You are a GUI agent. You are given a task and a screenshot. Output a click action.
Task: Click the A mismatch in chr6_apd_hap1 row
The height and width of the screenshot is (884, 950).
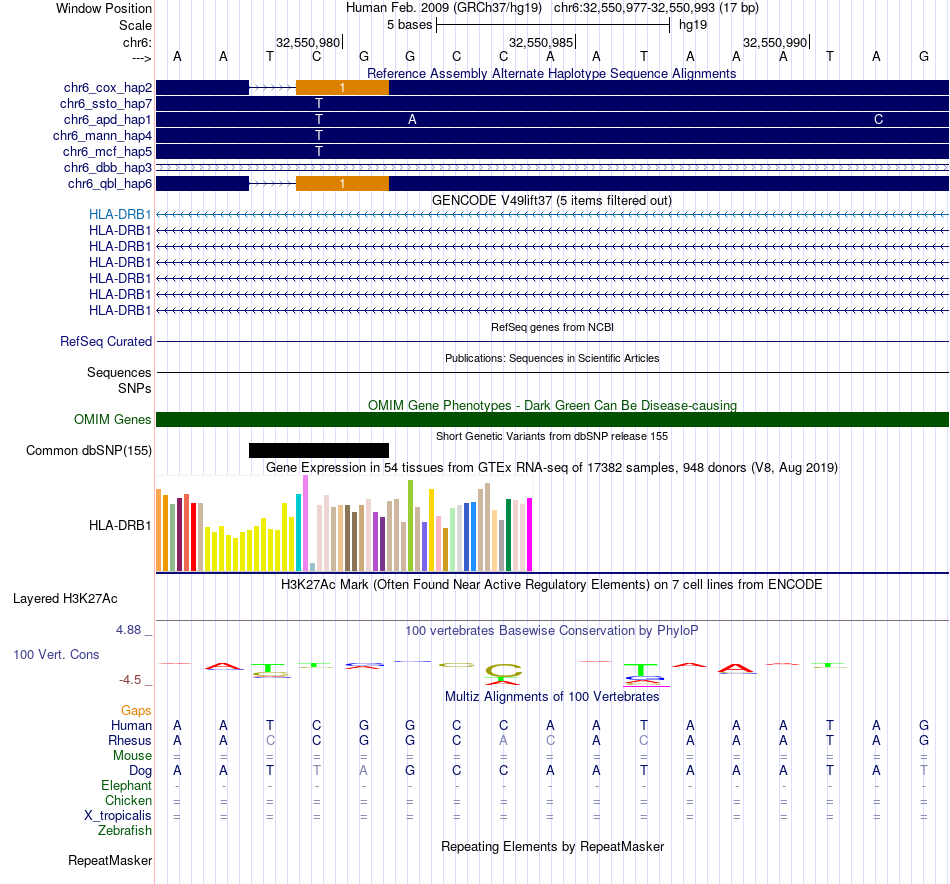[x=412, y=119]
